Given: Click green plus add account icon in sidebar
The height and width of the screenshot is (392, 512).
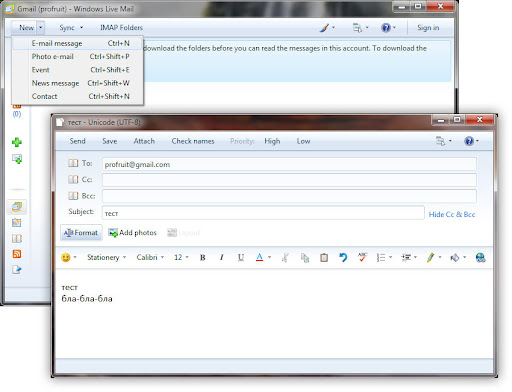Looking at the screenshot, I should click(x=17, y=142).
